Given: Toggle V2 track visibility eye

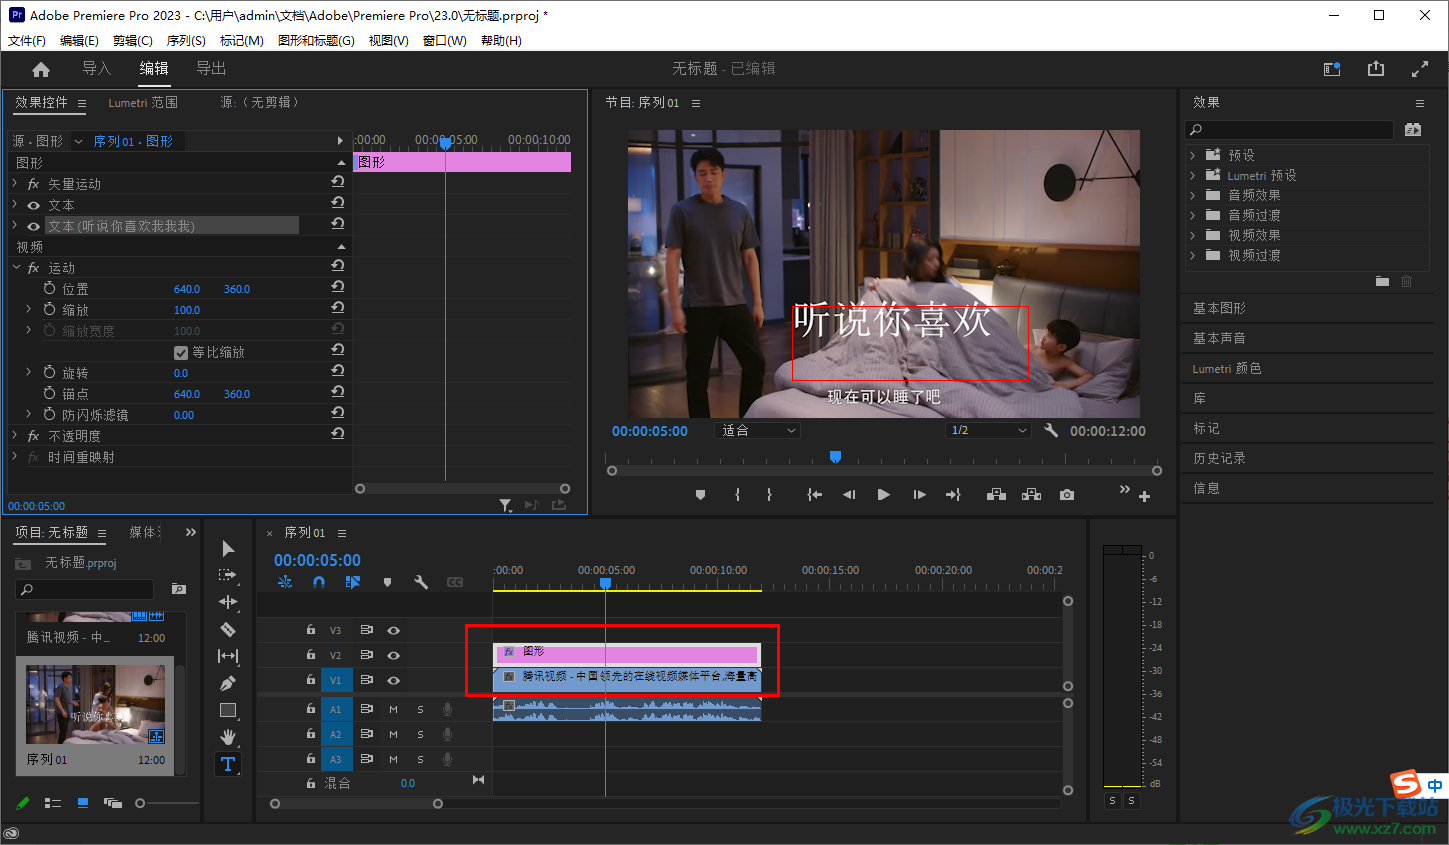Looking at the screenshot, I should [394, 655].
